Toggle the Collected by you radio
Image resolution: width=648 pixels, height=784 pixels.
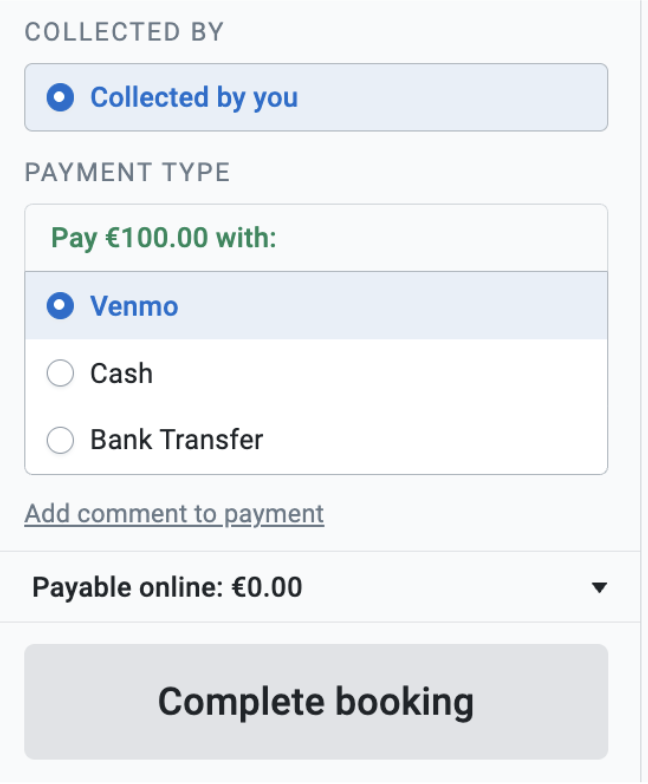point(61,98)
